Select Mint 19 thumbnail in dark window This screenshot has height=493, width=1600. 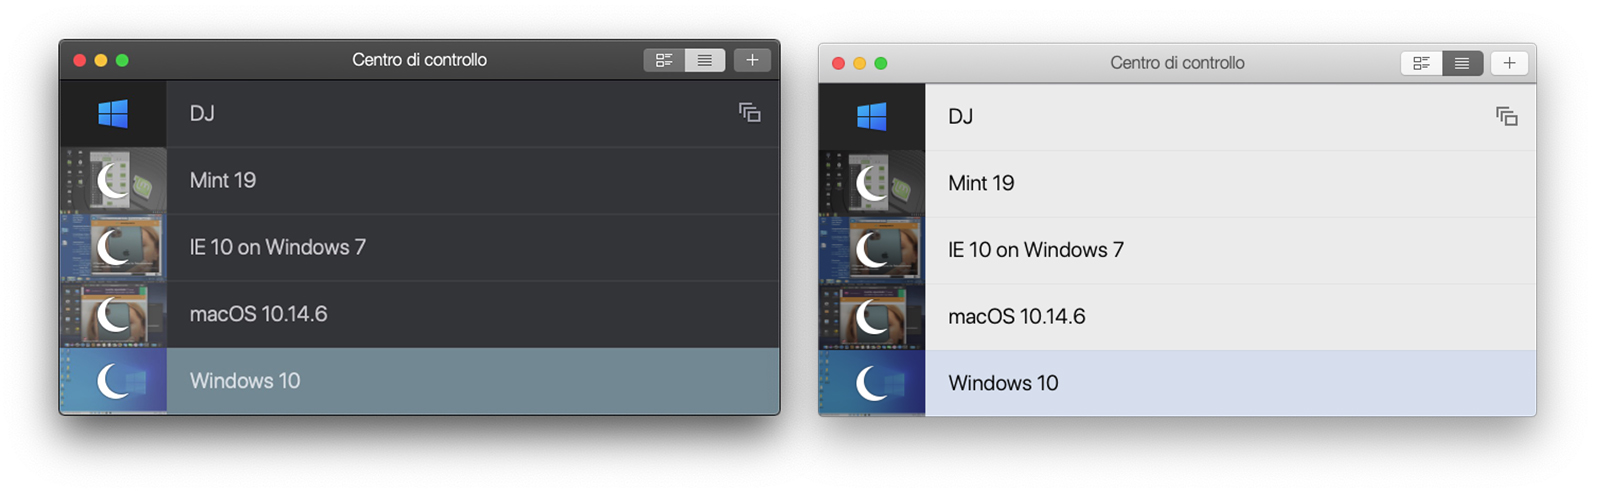coord(113,181)
